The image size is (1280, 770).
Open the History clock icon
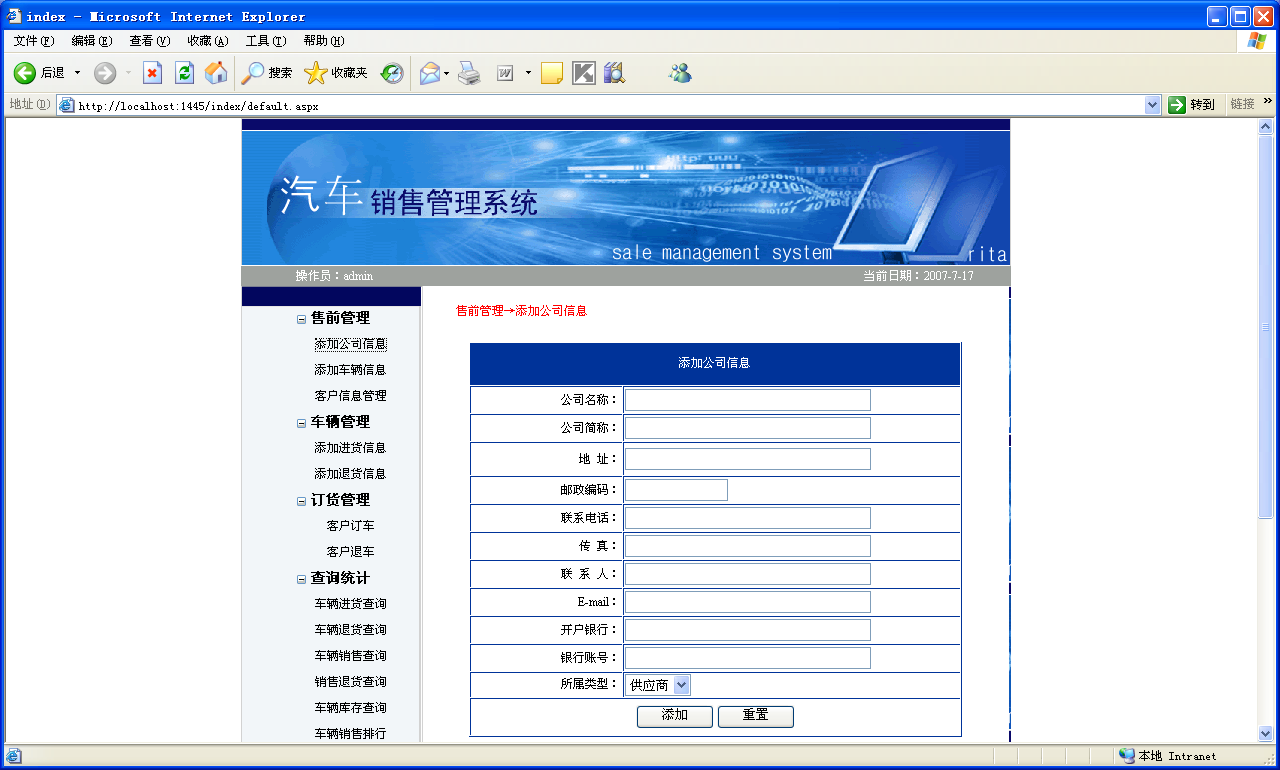[392, 73]
